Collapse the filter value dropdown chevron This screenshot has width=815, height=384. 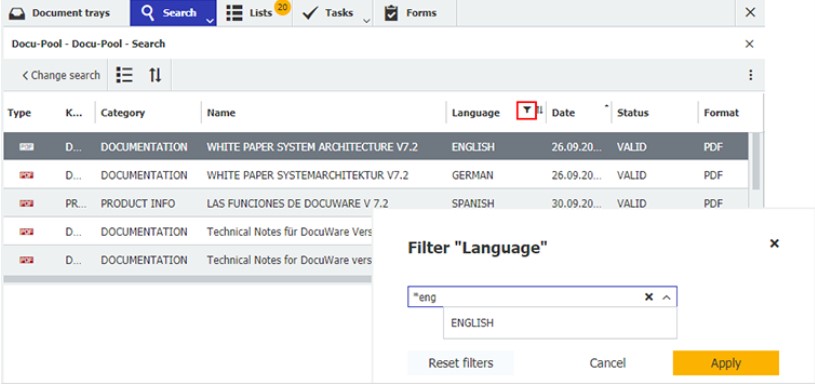666,297
